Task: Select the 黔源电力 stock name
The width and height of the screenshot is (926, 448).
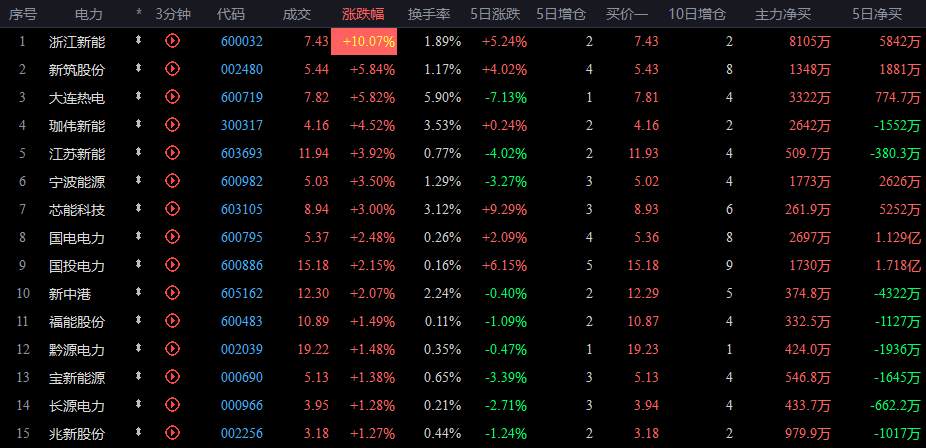Action: click(77, 350)
